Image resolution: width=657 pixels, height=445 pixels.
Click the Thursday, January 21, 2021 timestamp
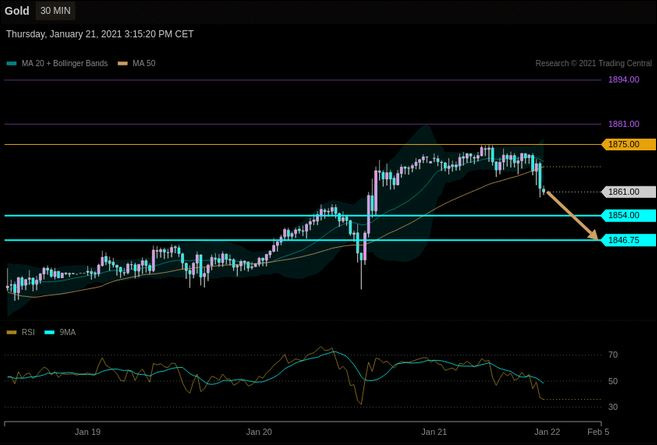point(100,34)
